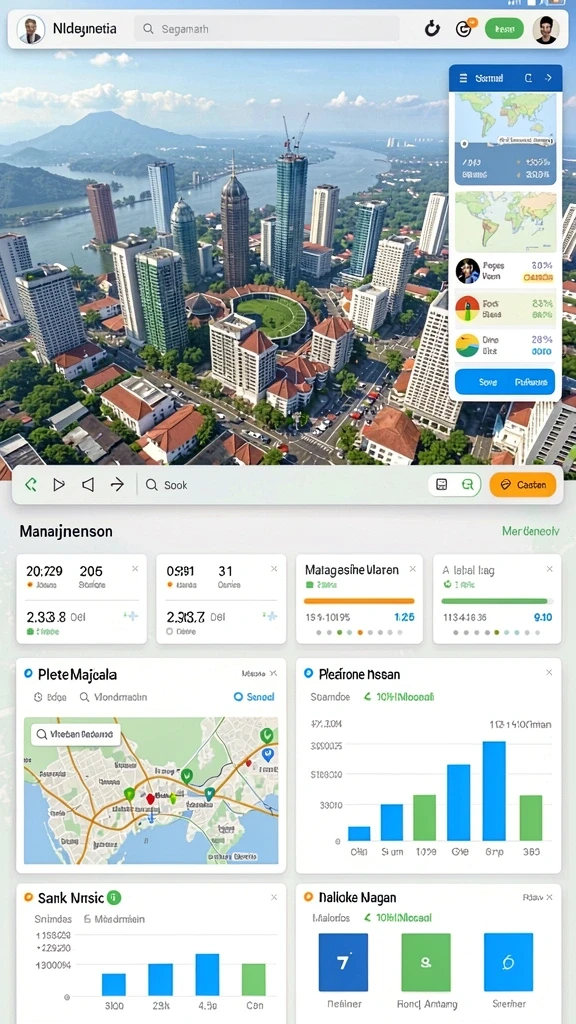Select the orange pagination dot in Matagesihe card

359,632
